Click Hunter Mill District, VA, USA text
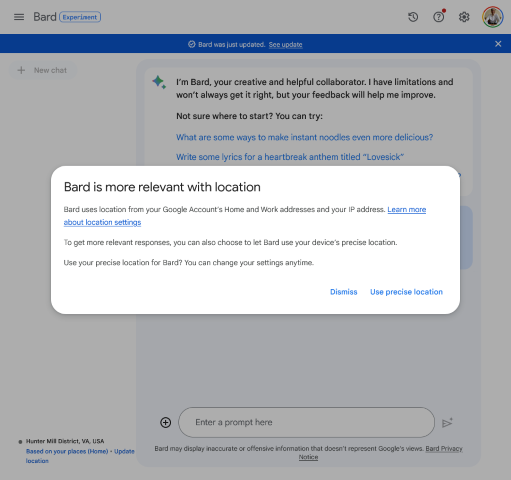The image size is (511, 480). [65, 441]
